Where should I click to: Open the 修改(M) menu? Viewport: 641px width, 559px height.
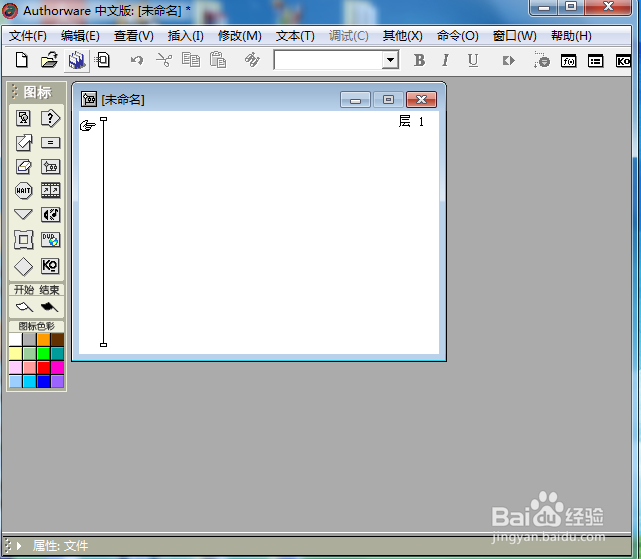point(240,36)
